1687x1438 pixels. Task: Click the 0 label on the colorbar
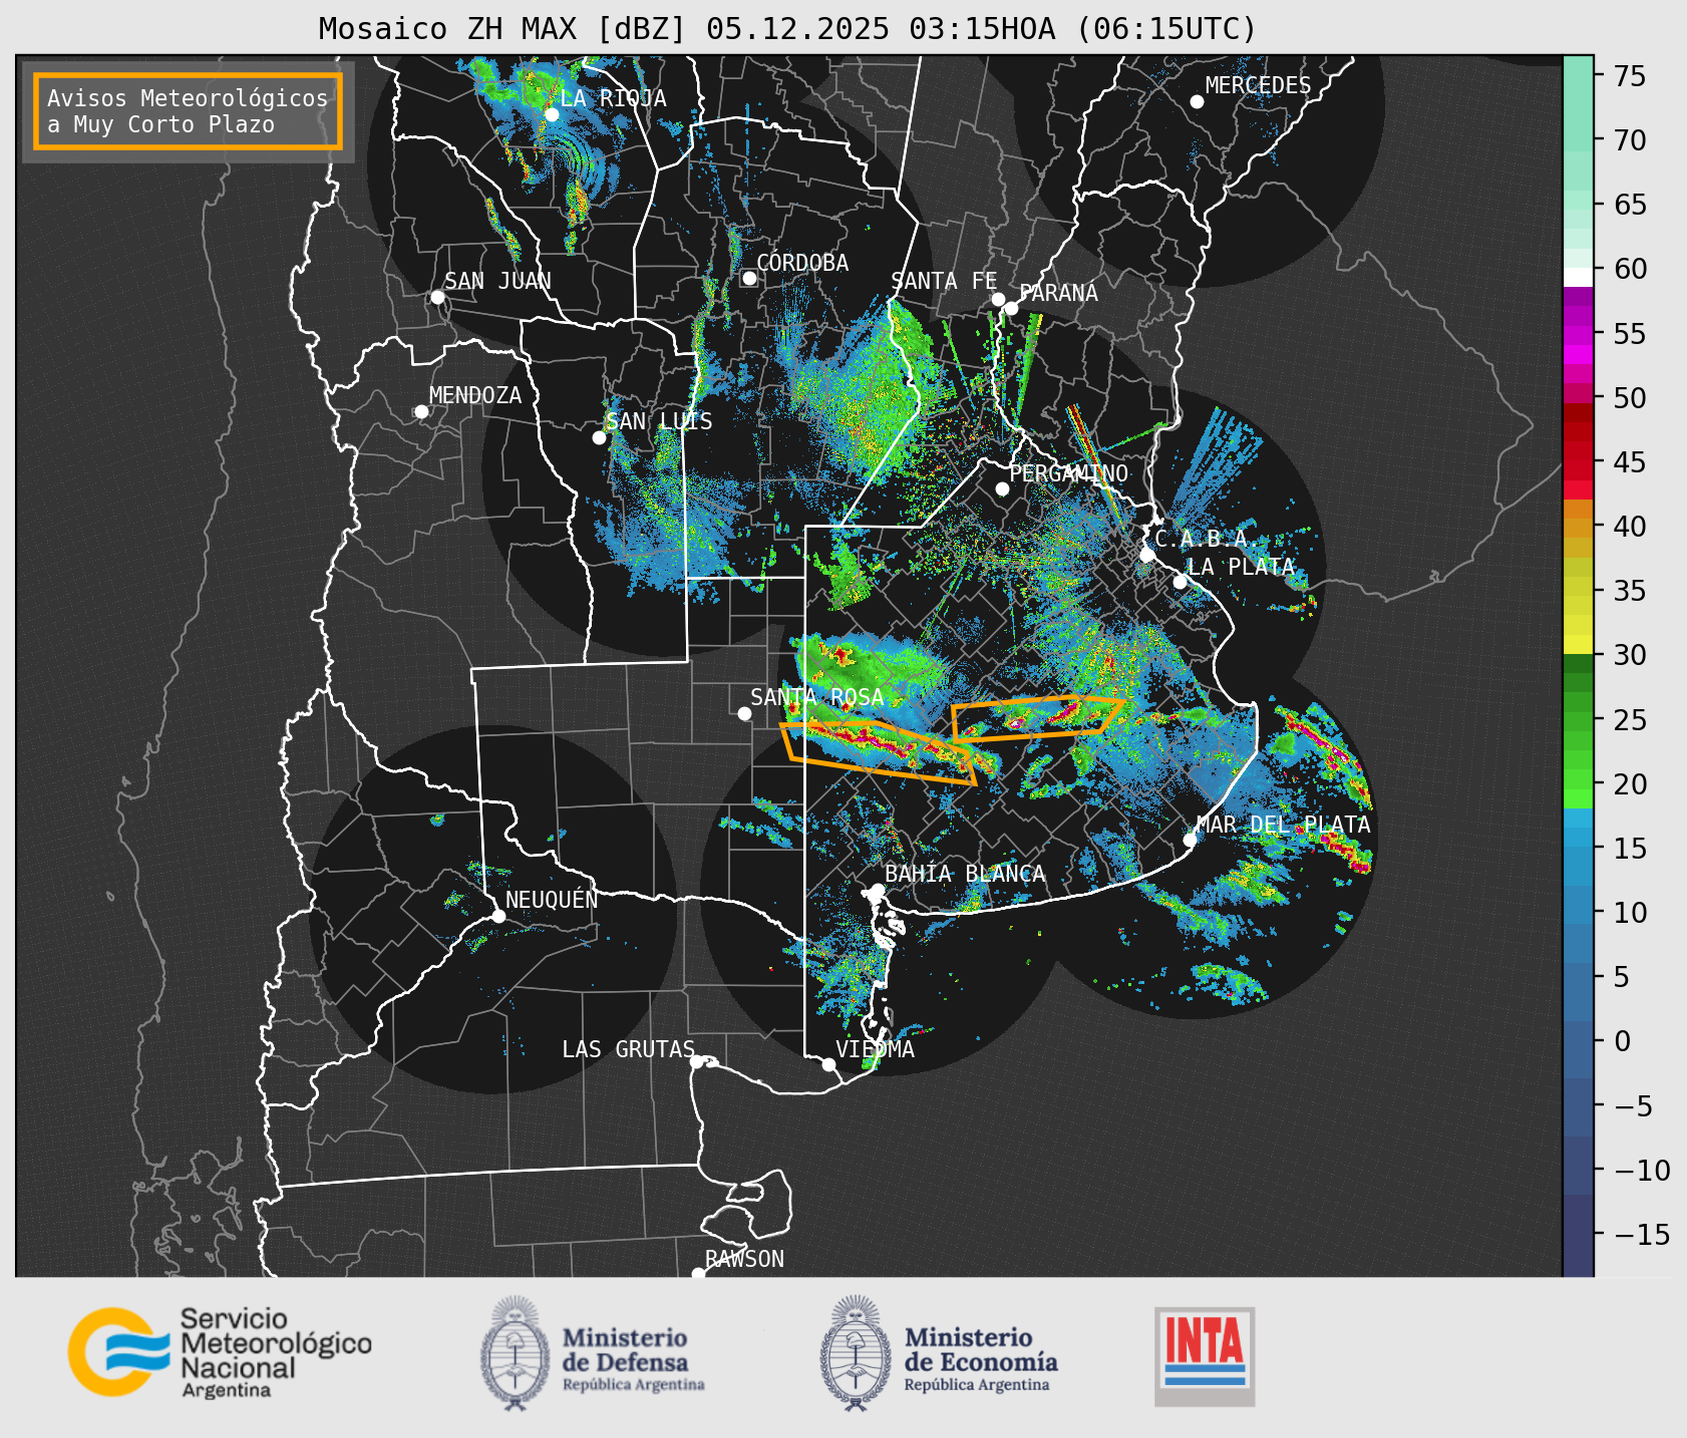[x=1621, y=1041]
